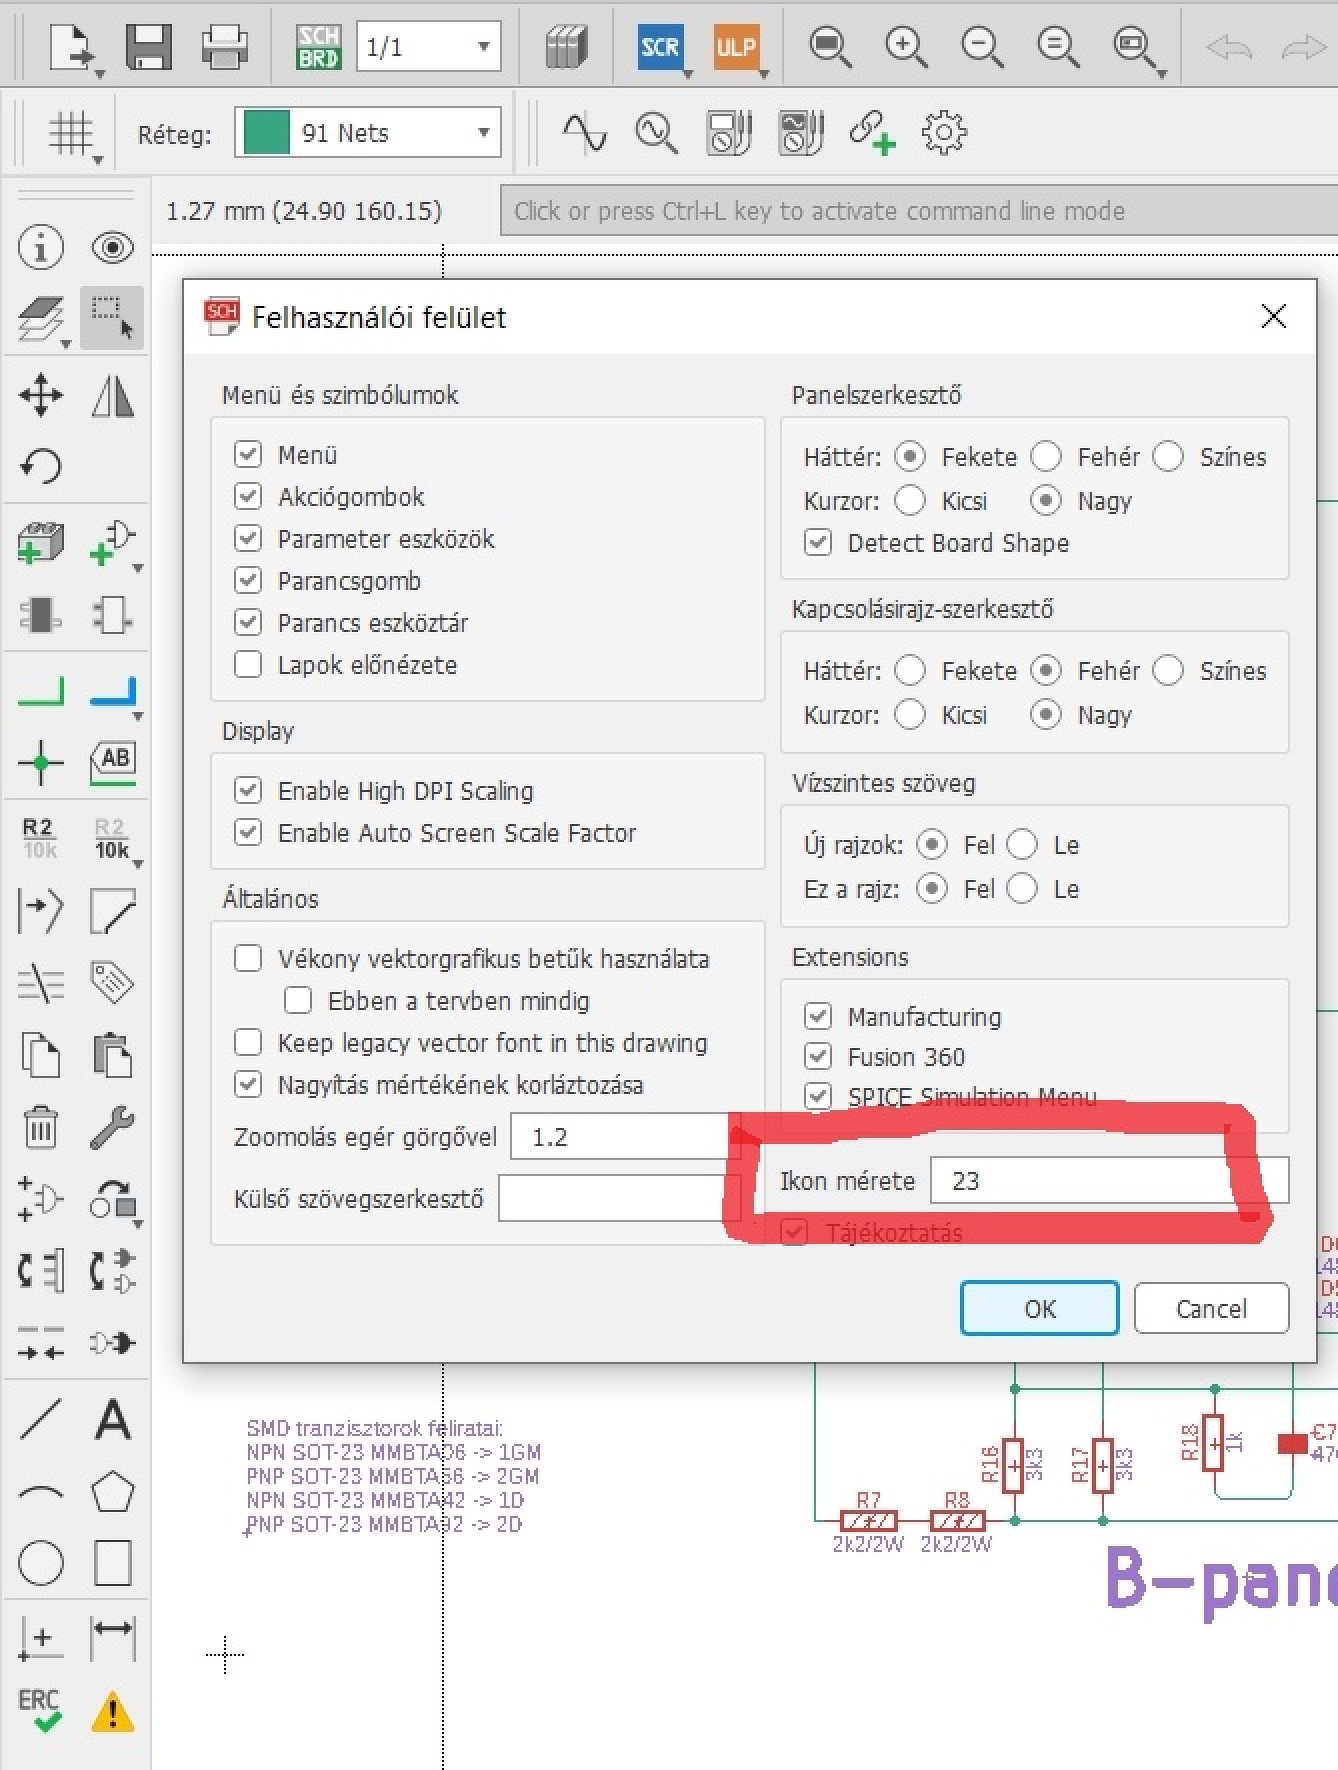
Task: Select the Delete trash can tool
Action: [x=41, y=1127]
